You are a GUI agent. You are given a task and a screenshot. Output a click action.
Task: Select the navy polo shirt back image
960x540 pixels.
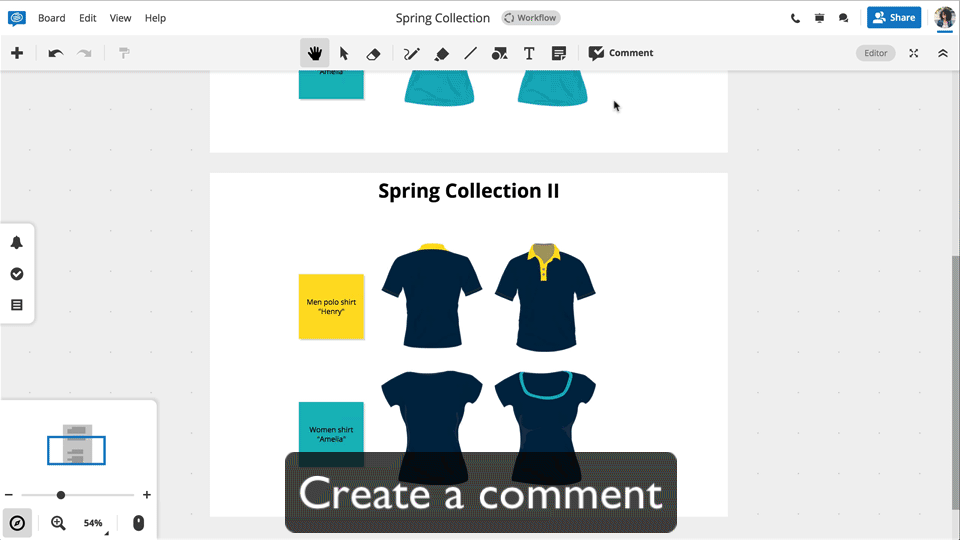tap(432, 296)
